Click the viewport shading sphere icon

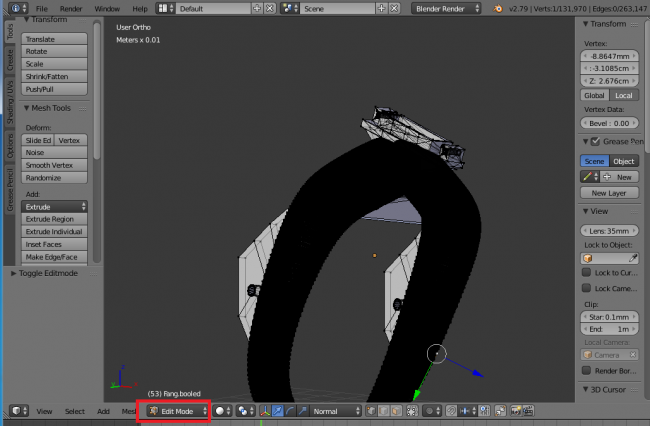pyautogui.click(x=219, y=411)
